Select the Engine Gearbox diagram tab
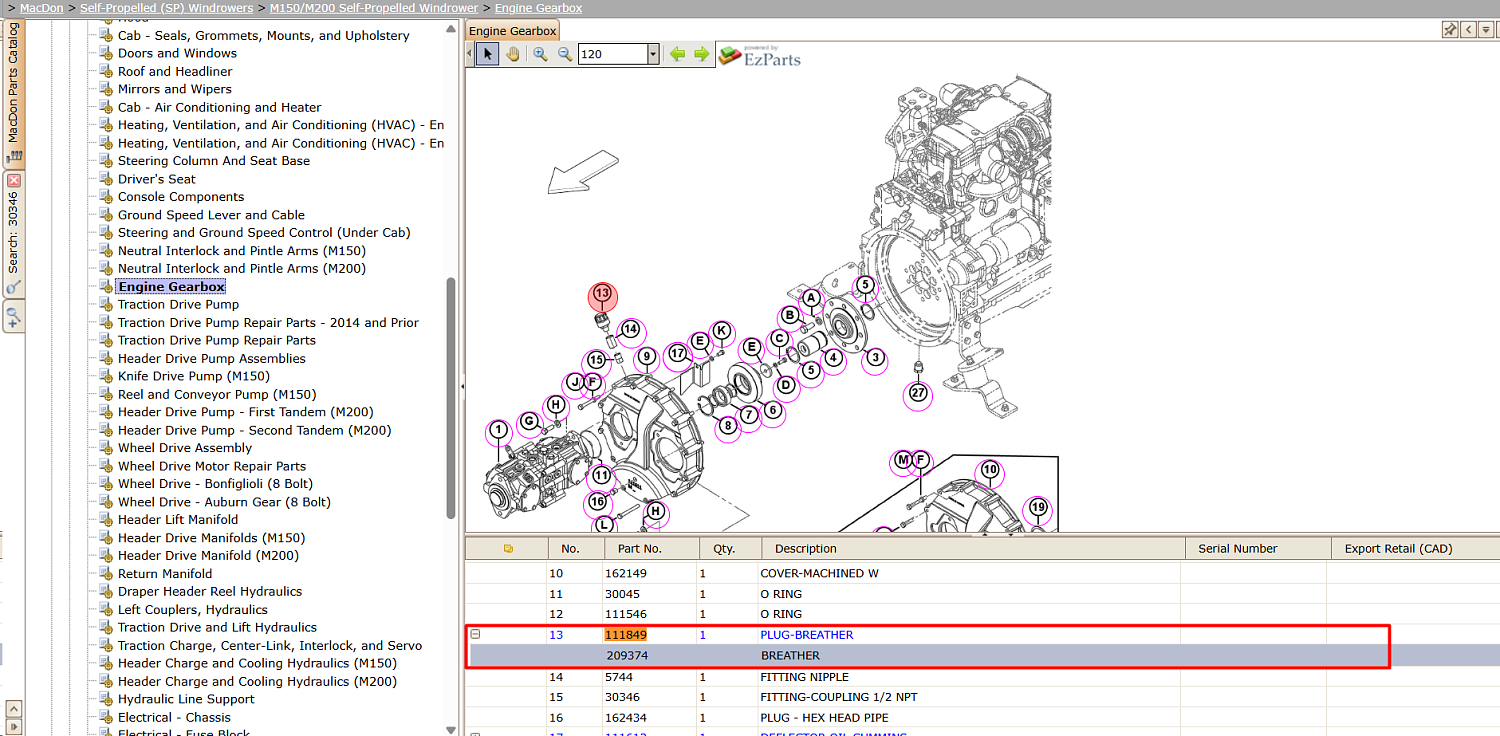 pyautogui.click(x=512, y=31)
